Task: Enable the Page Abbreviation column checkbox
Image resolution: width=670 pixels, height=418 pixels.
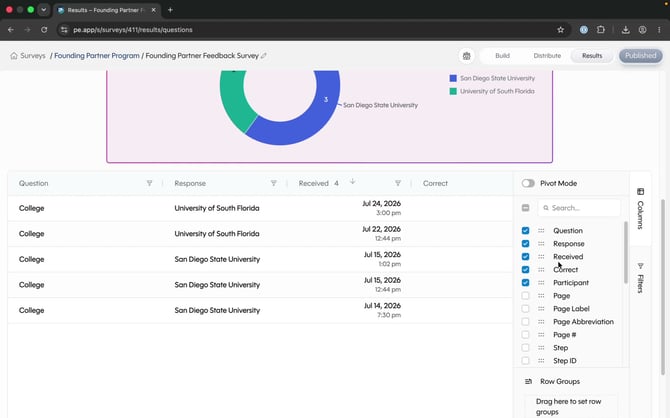Action: [x=526, y=322]
